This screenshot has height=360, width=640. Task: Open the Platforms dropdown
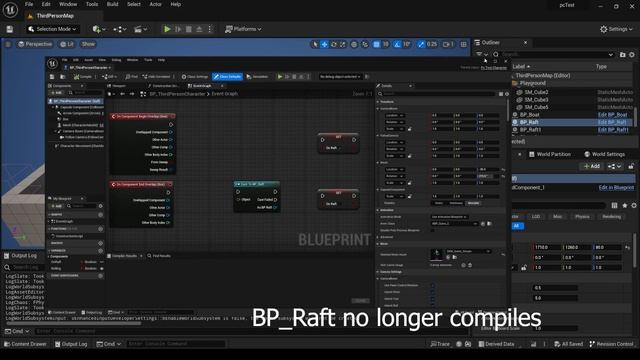243,29
